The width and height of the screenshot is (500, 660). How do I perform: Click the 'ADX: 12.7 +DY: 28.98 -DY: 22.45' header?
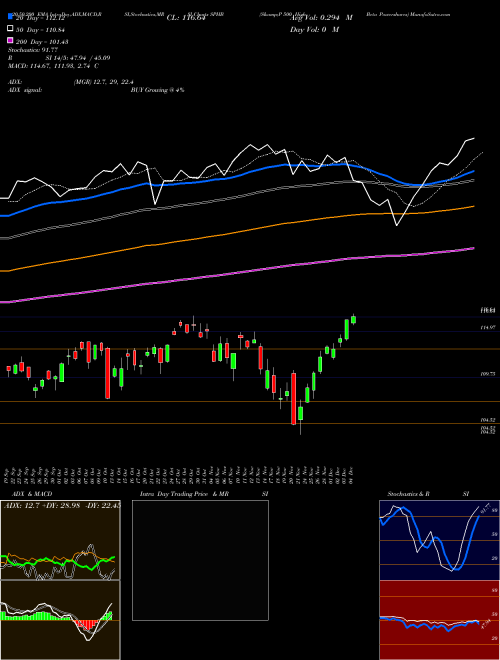click(62, 506)
